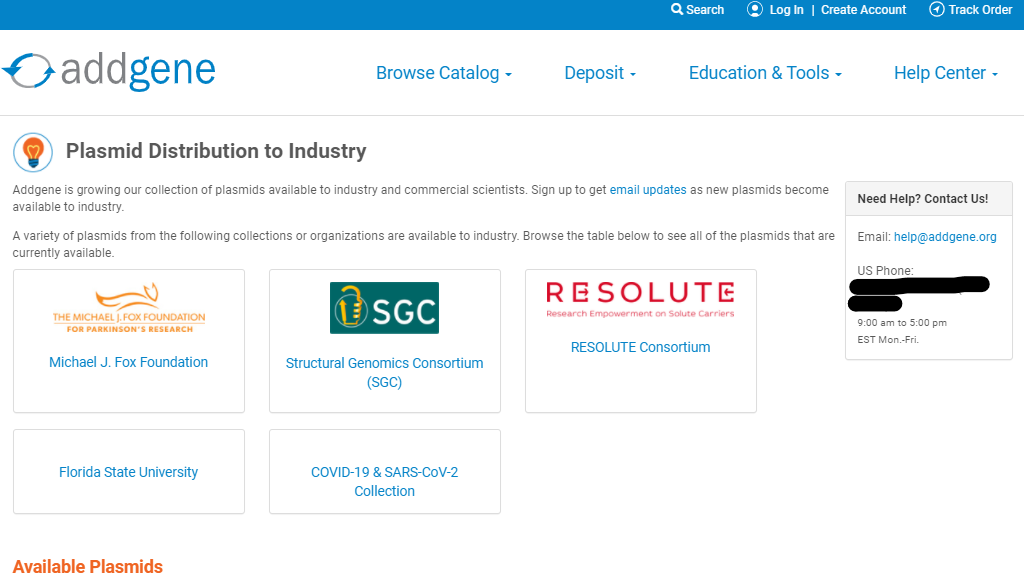This screenshot has height=582, width=1024.
Task: Expand the Browse Catalog menu
Action: click(443, 73)
